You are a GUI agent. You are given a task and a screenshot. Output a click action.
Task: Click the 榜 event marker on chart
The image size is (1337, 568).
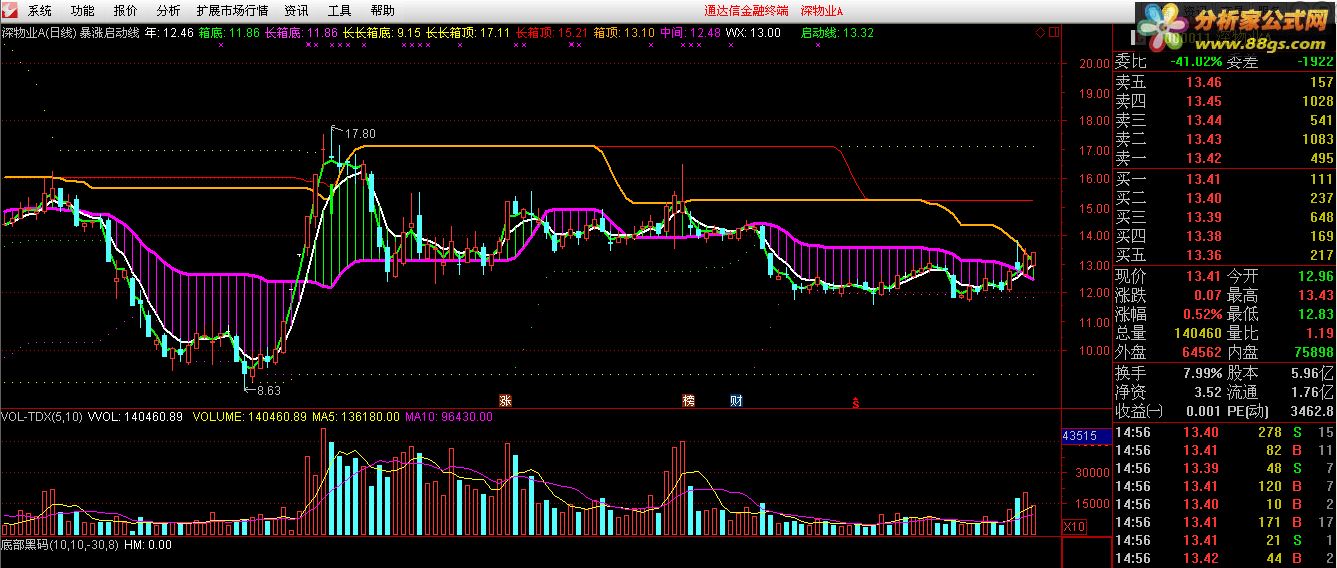[688, 400]
